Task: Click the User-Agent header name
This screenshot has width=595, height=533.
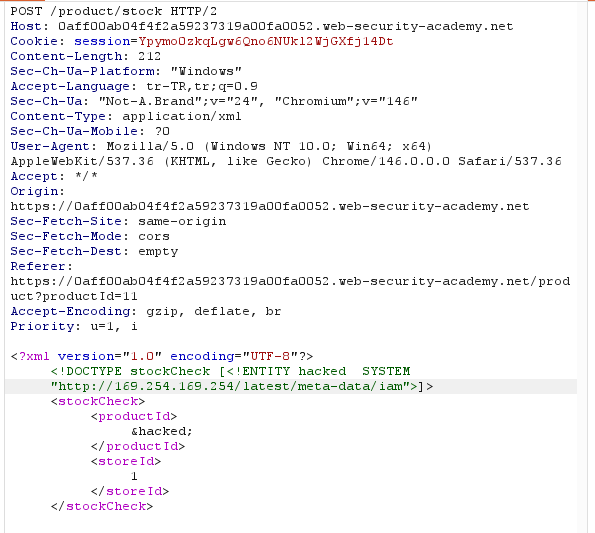Action: click(50, 146)
